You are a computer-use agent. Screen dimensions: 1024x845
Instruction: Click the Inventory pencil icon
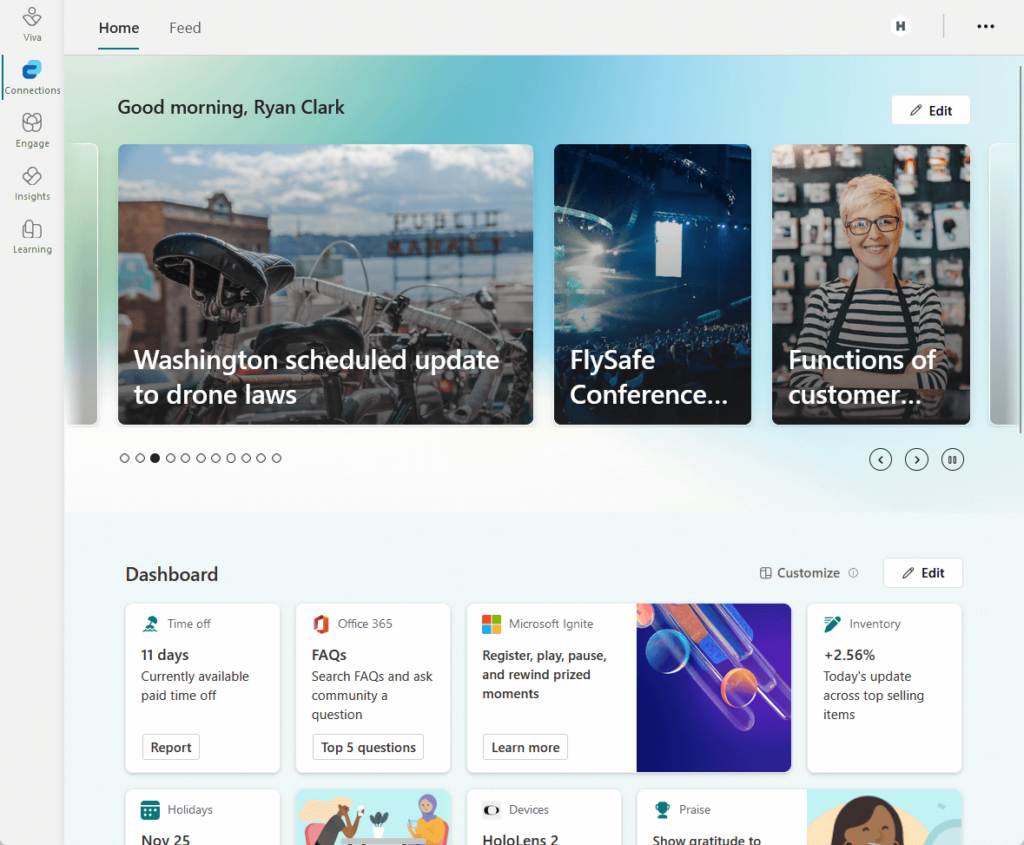832,624
